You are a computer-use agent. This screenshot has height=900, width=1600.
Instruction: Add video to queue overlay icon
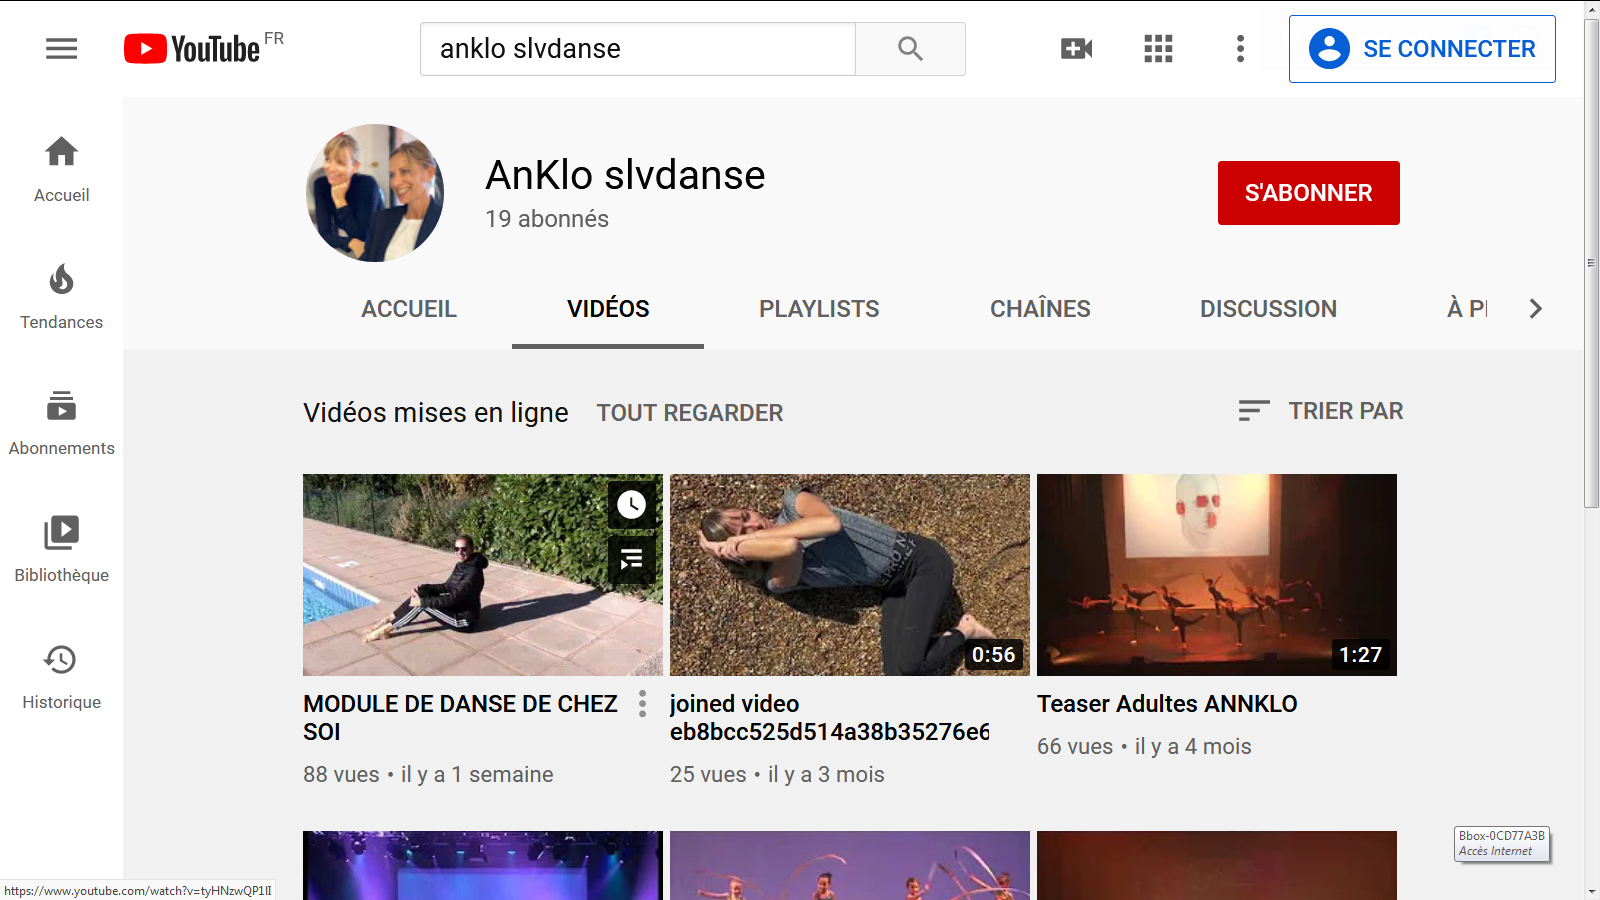[631, 559]
